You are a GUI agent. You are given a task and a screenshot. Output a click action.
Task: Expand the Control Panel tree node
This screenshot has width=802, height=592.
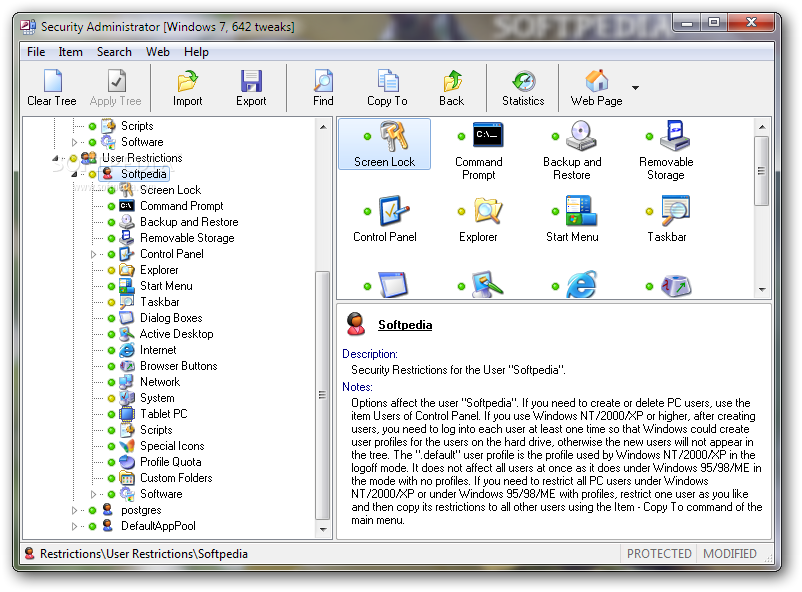[93, 254]
